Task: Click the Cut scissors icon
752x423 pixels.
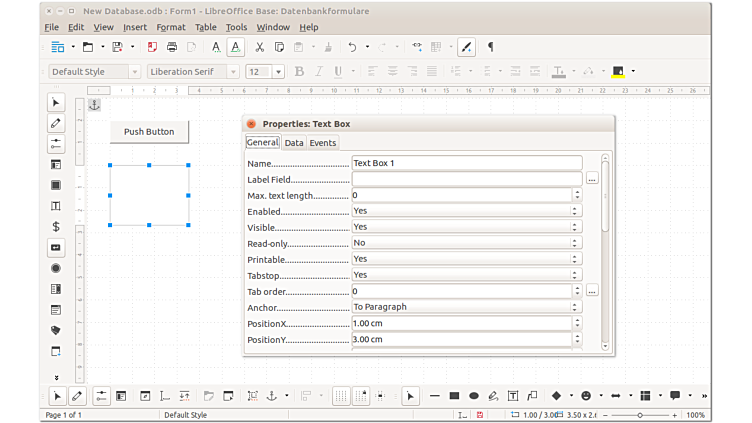Action: point(259,47)
